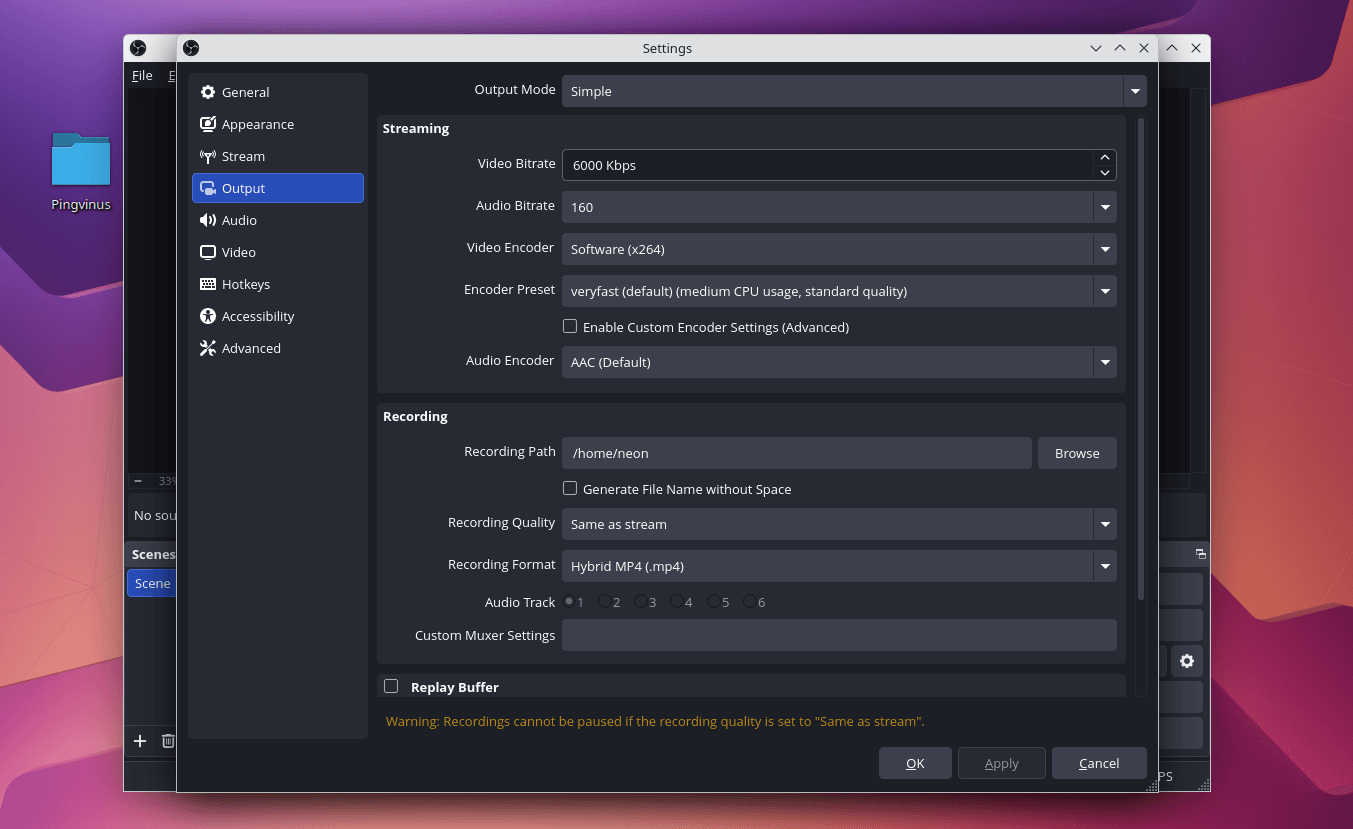The width and height of the screenshot is (1353, 829).
Task: Open the Accessibility icon section
Action: (208, 316)
